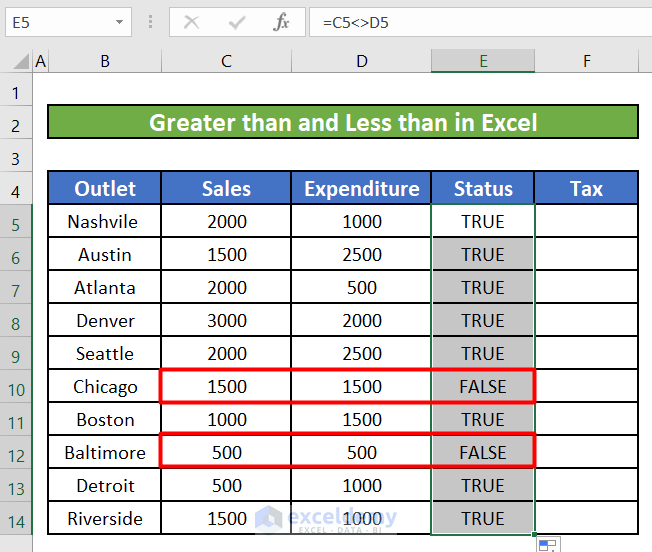Select column C header
Image resolution: width=652 pixels, height=552 pixels.
point(226,61)
